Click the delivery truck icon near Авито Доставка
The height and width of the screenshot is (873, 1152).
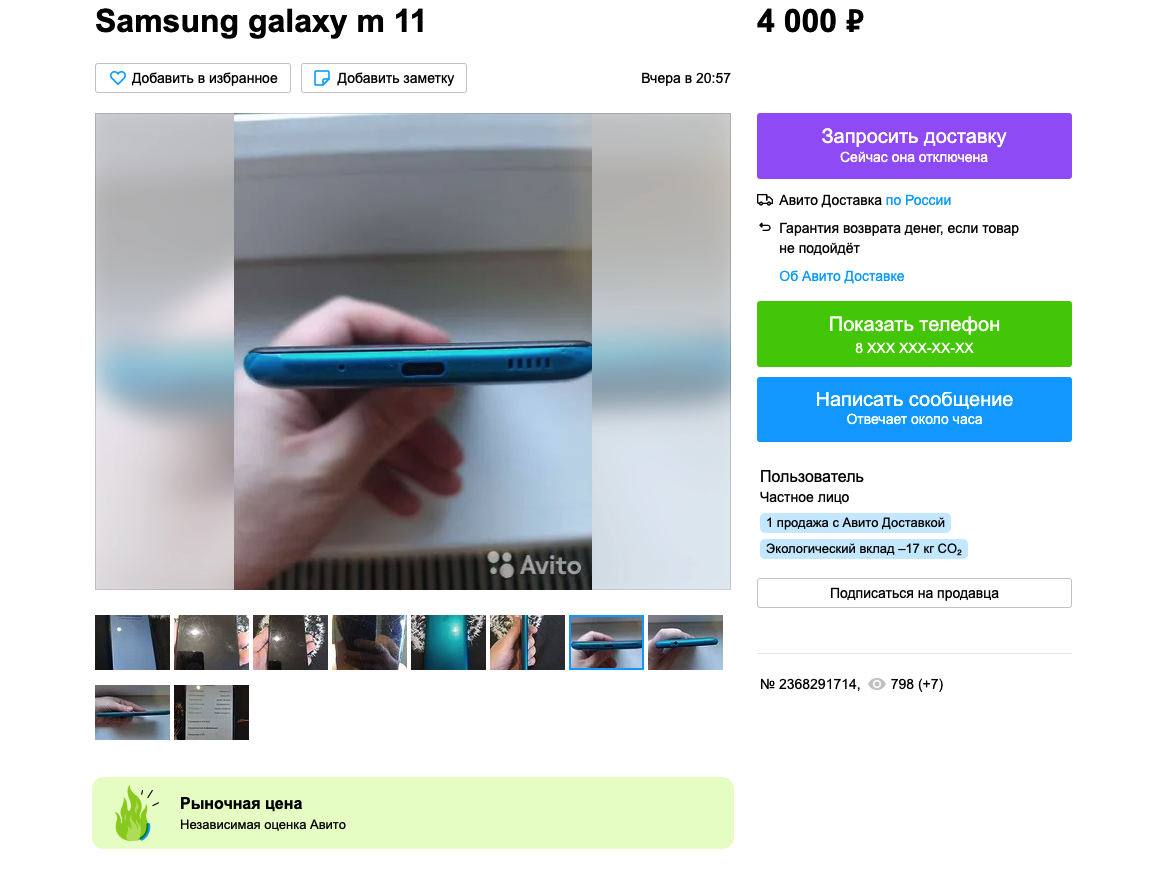[765, 200]
